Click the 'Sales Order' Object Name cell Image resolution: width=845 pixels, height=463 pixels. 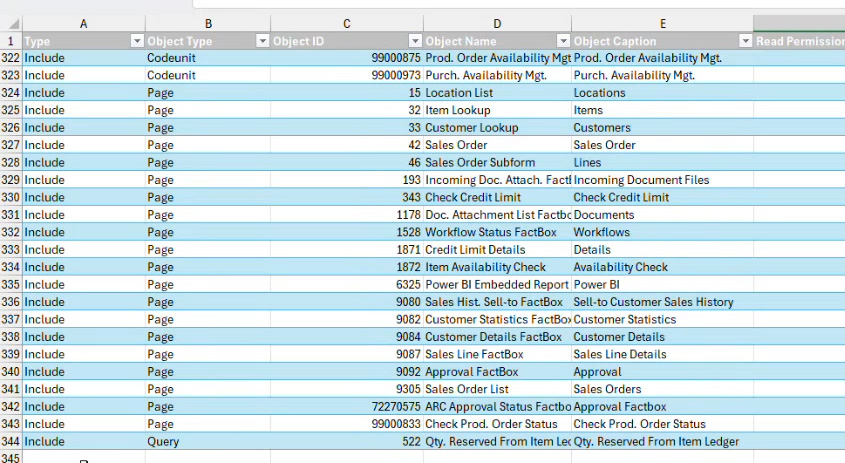(x=497, y=145)
